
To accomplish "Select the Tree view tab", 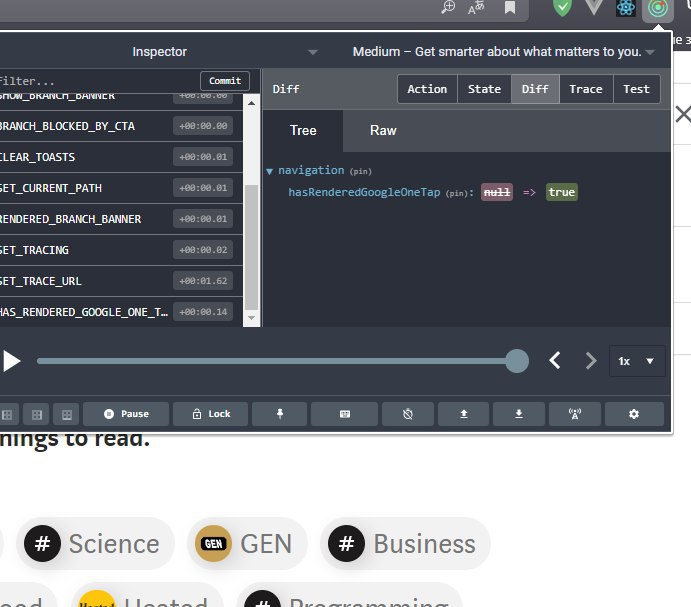I will (303, 130).
